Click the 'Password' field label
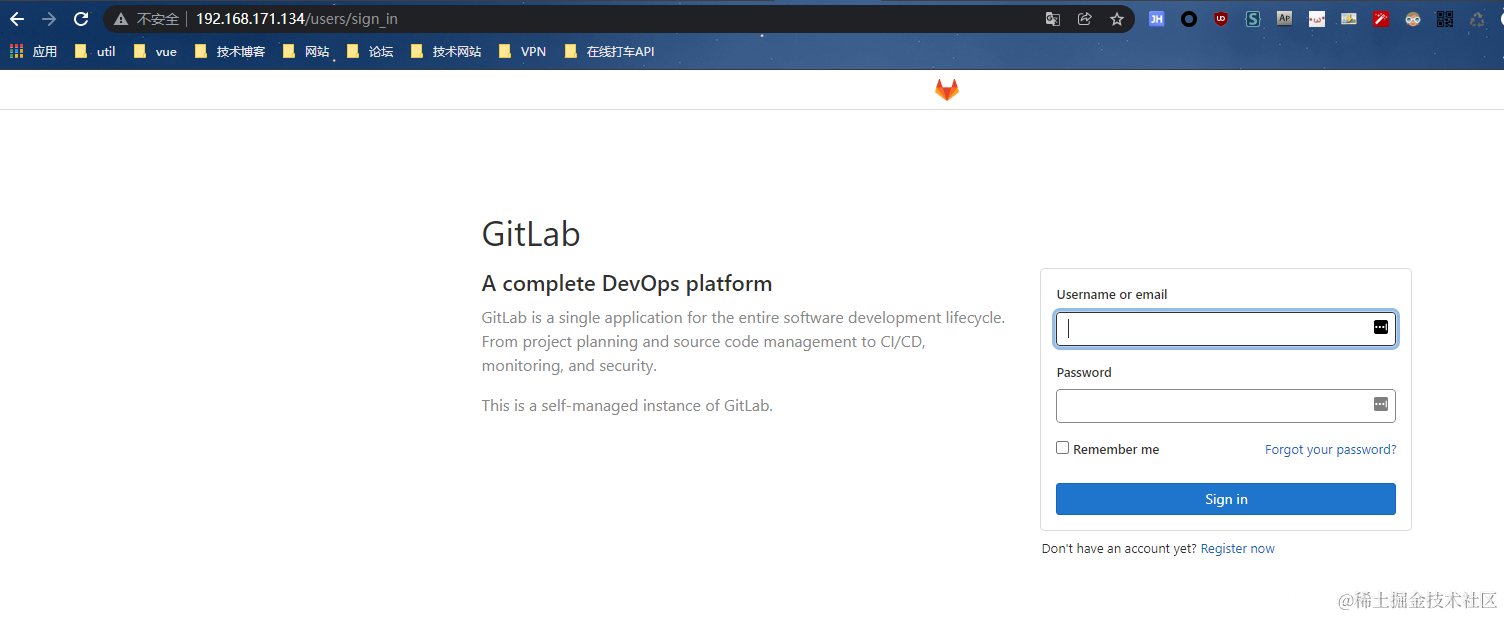The width and height of the screenshot is (1504, 617). pos(1084,373)
